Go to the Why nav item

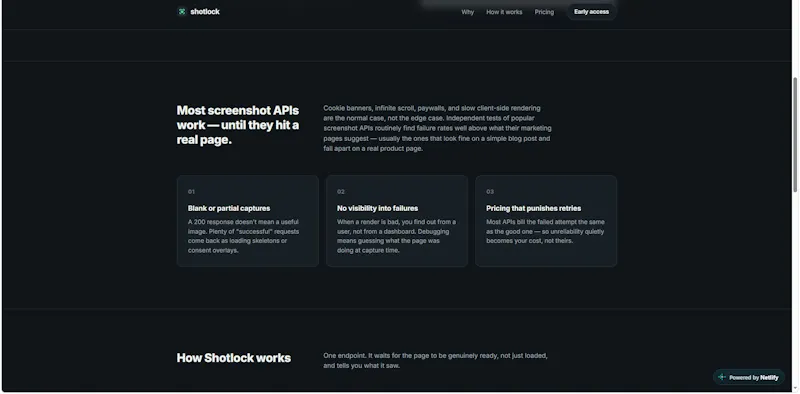click(467, 12)
